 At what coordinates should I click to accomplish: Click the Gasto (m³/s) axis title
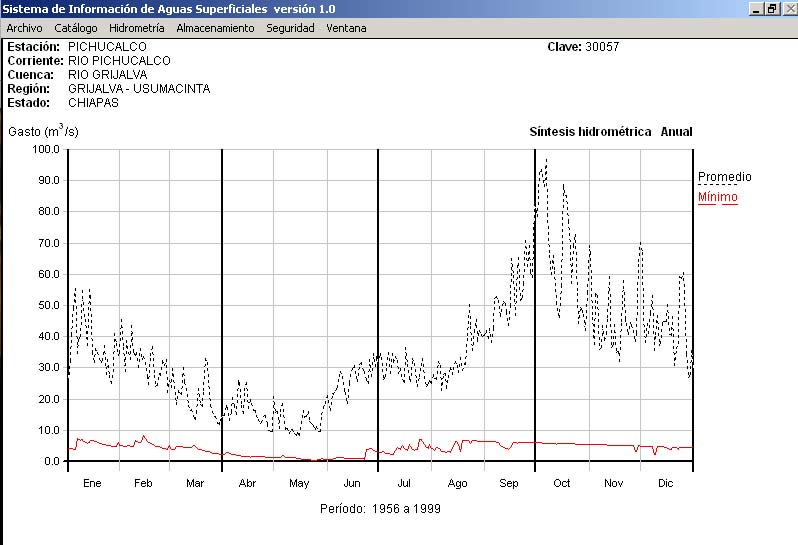coord(43,131)
